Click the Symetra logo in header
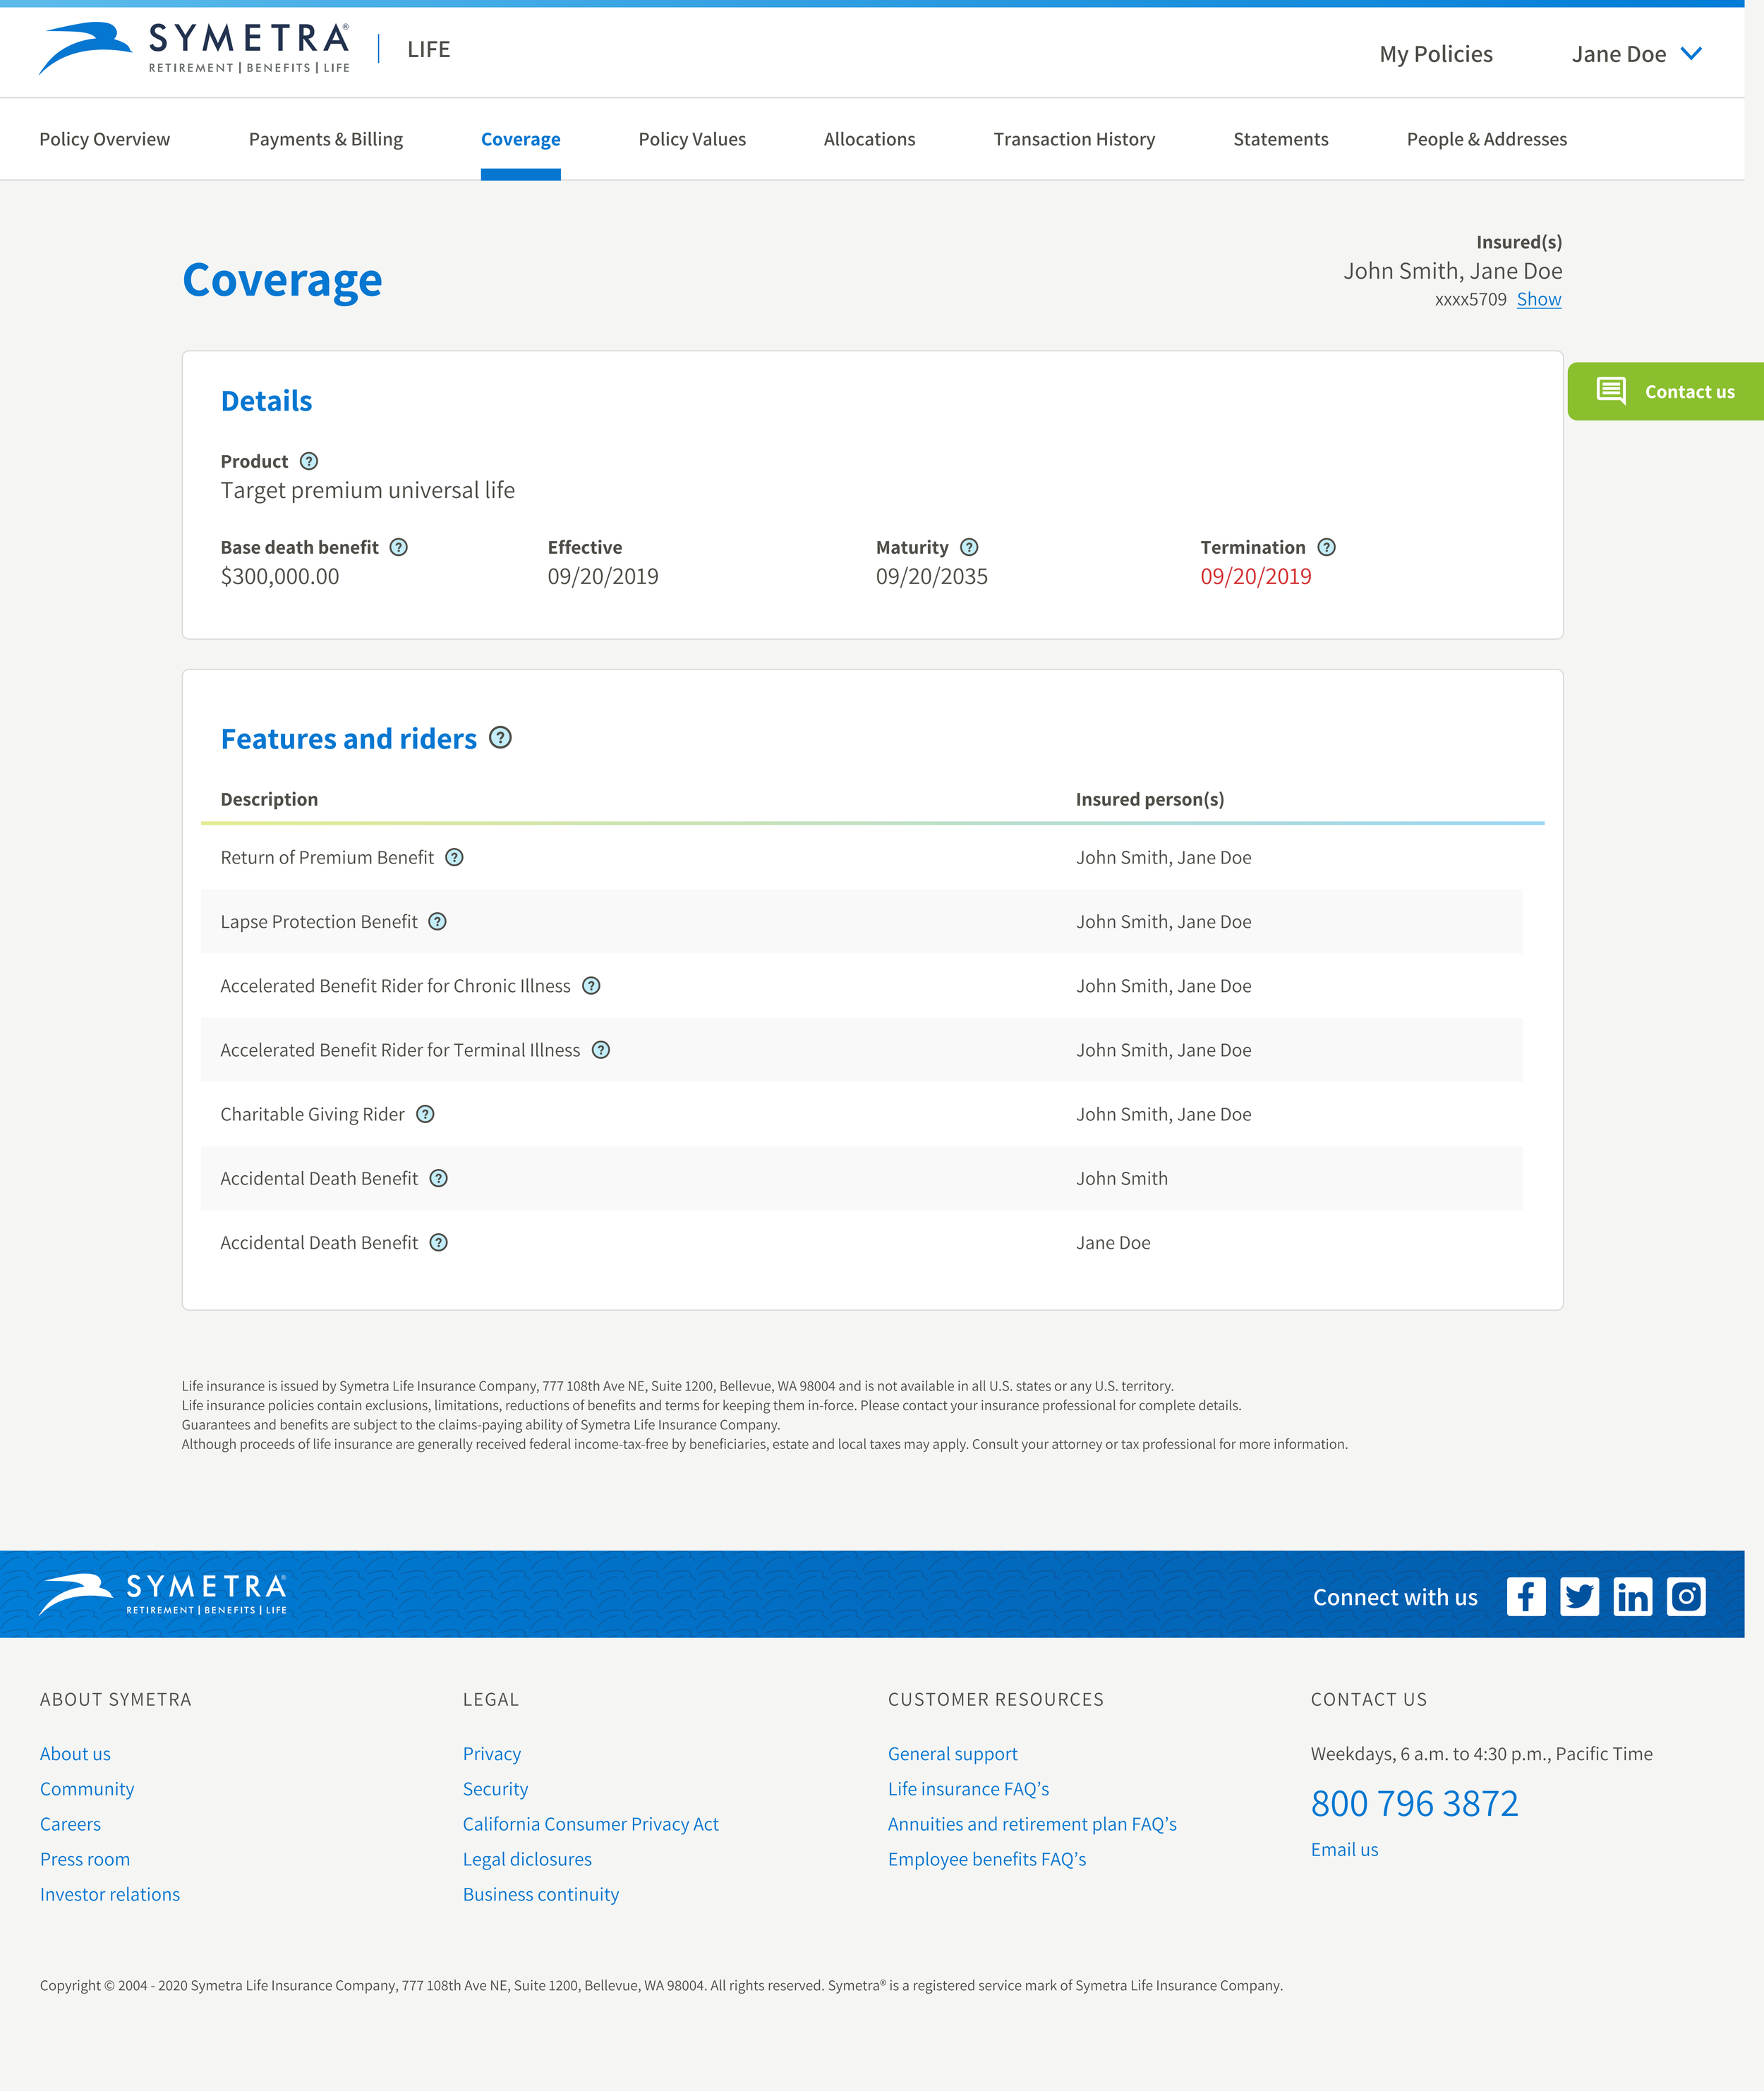 (195, 49)
